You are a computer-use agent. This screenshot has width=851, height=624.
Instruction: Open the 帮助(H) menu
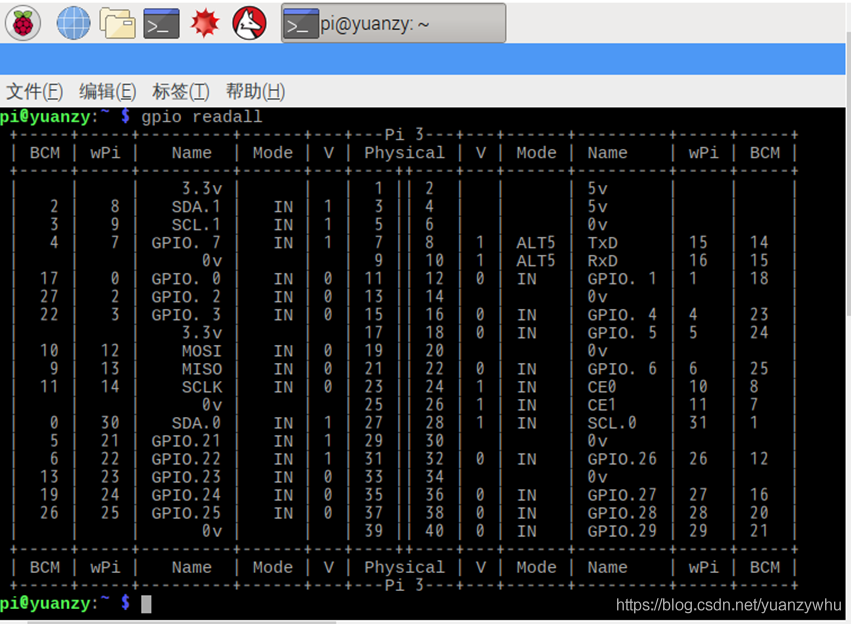point(255,92)
